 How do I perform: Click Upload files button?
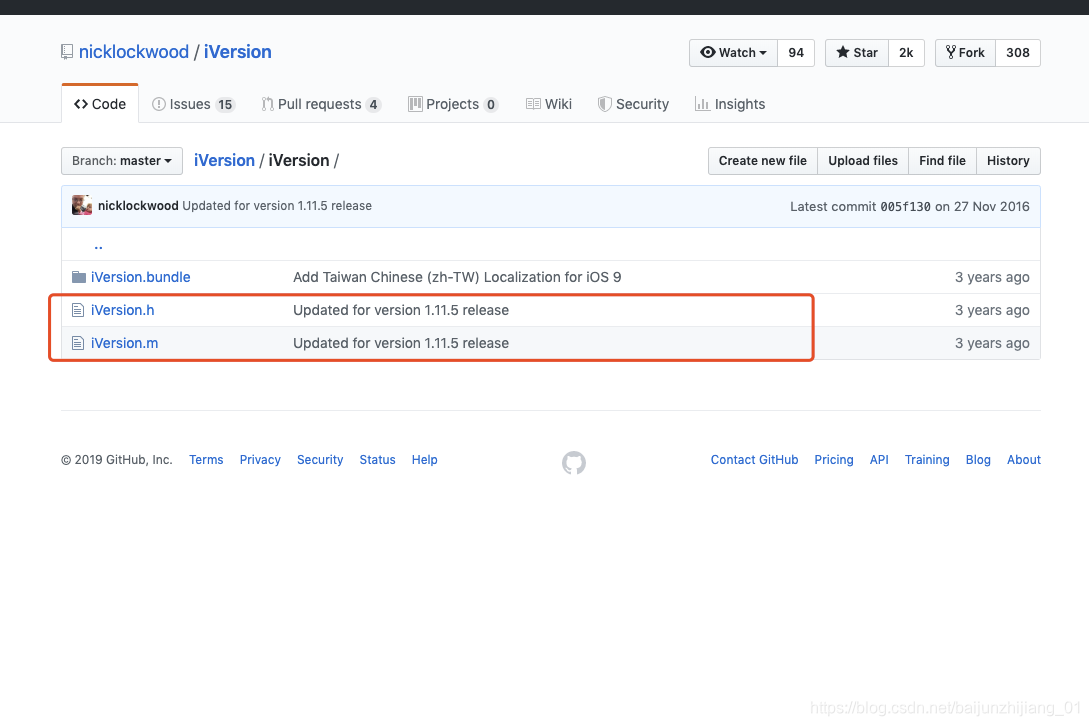863,161
